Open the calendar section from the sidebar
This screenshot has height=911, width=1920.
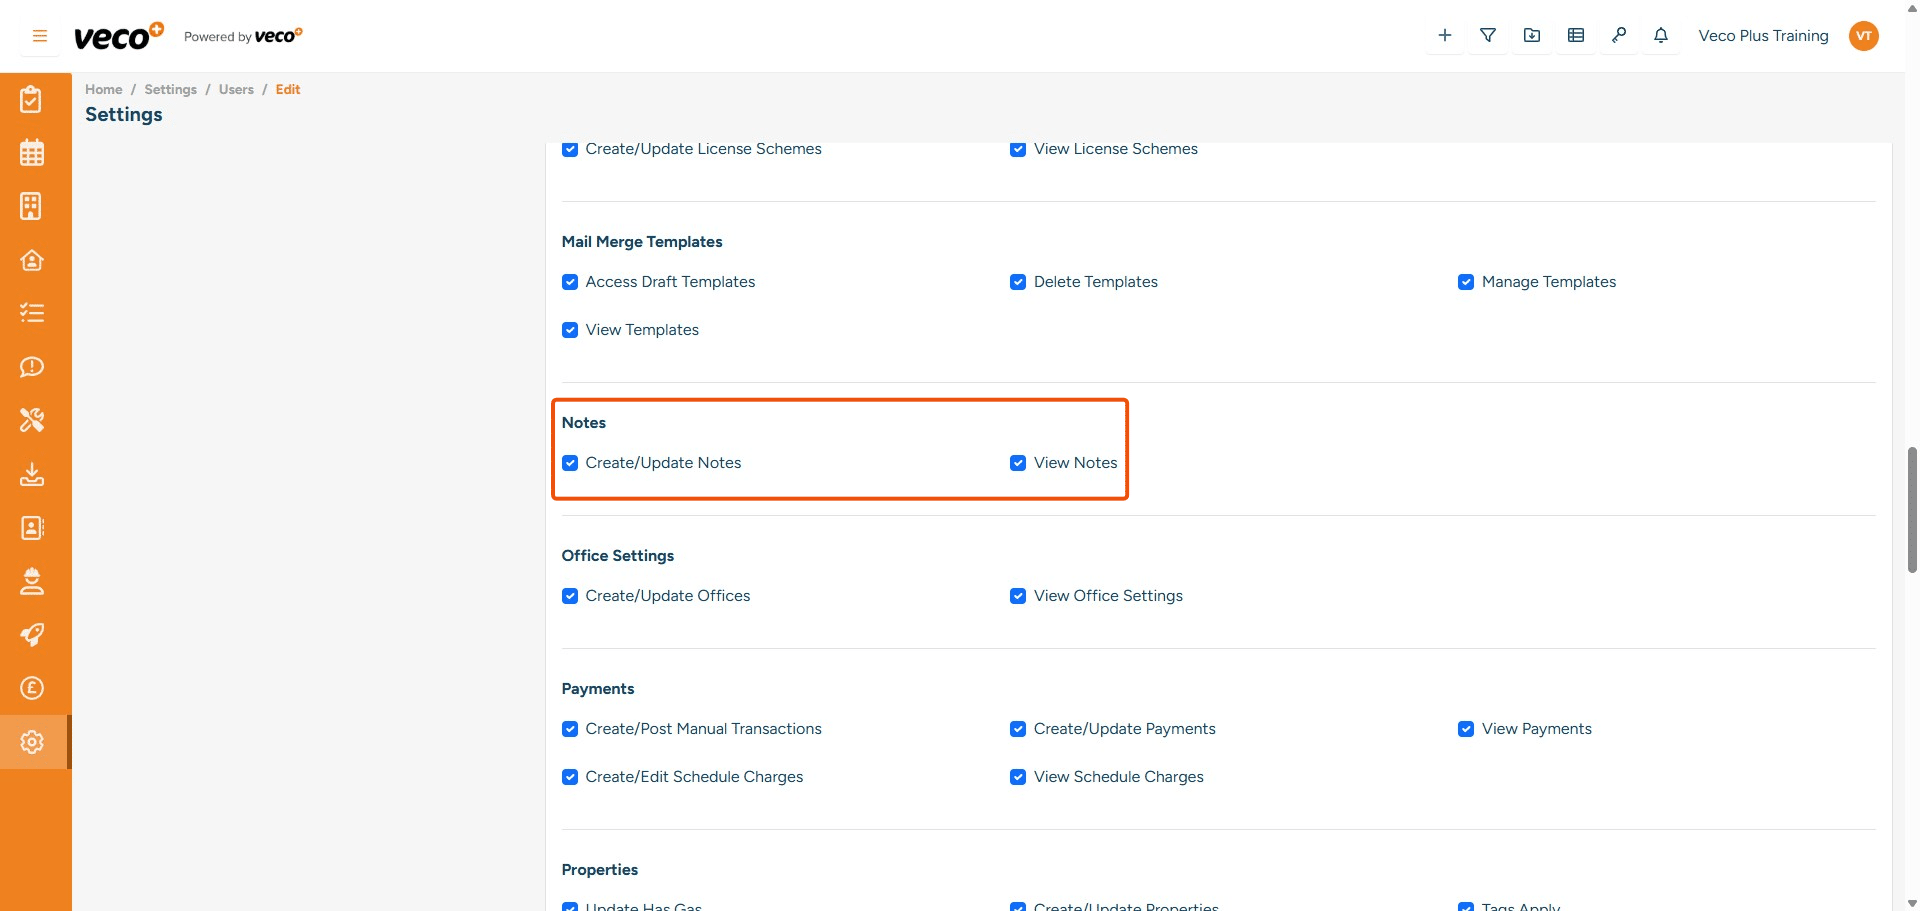(x=32, y=152)
